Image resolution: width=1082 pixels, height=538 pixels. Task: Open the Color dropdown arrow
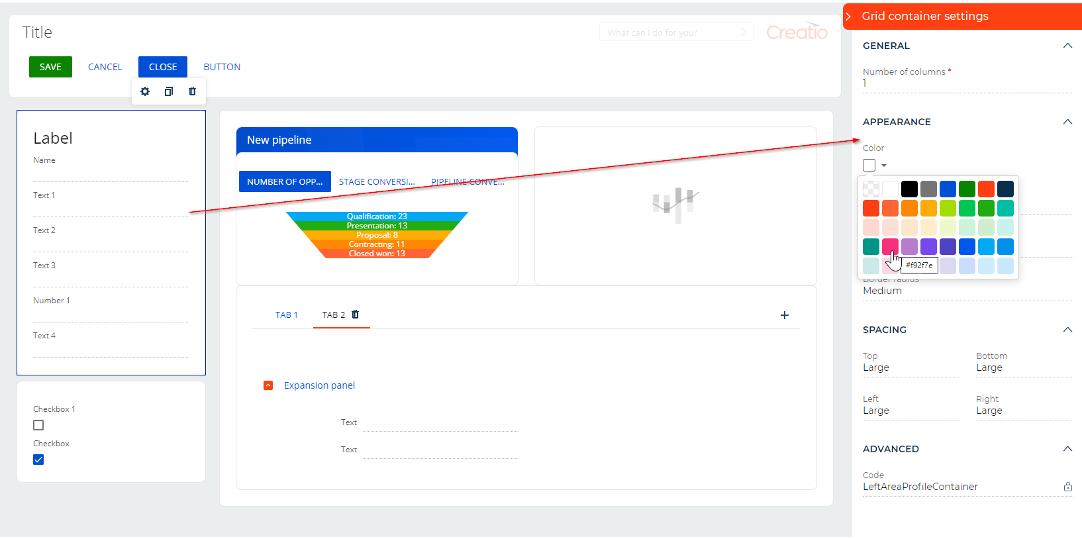884,166
